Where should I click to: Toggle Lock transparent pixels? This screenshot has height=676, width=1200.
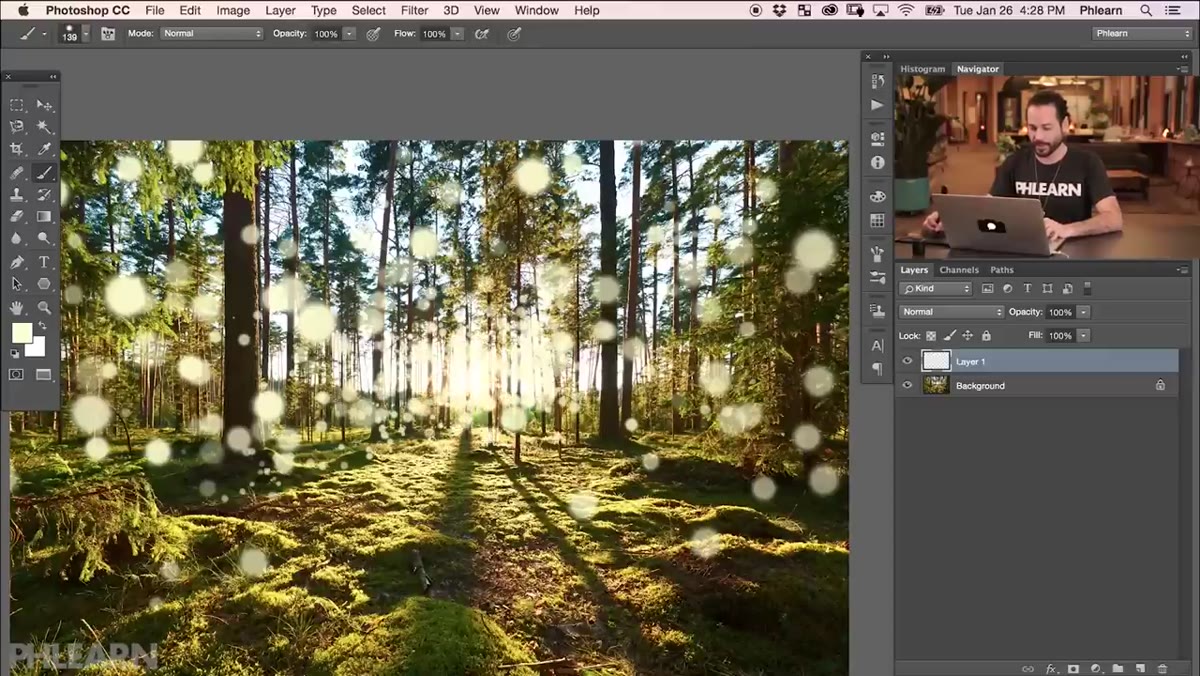coord(931,336)
